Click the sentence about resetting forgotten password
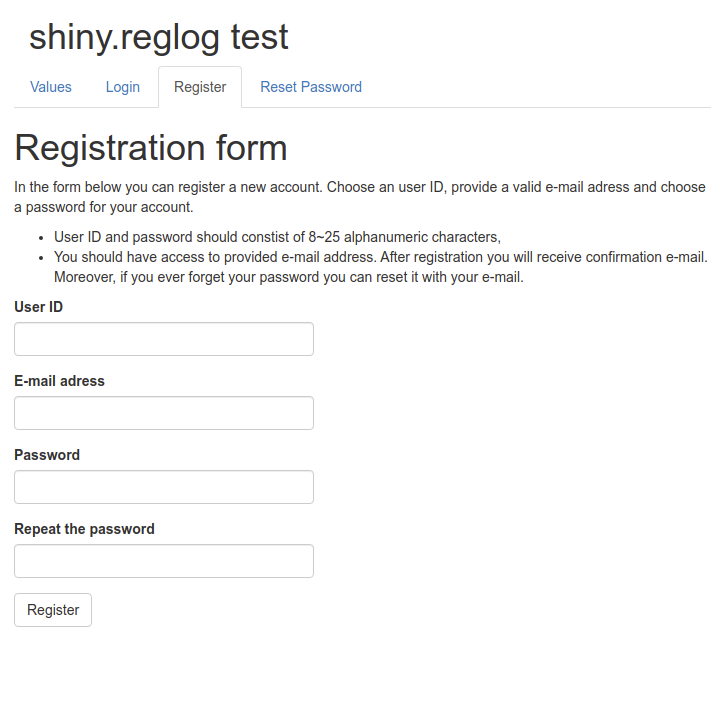Screen dimensions: 726x715 289,277
